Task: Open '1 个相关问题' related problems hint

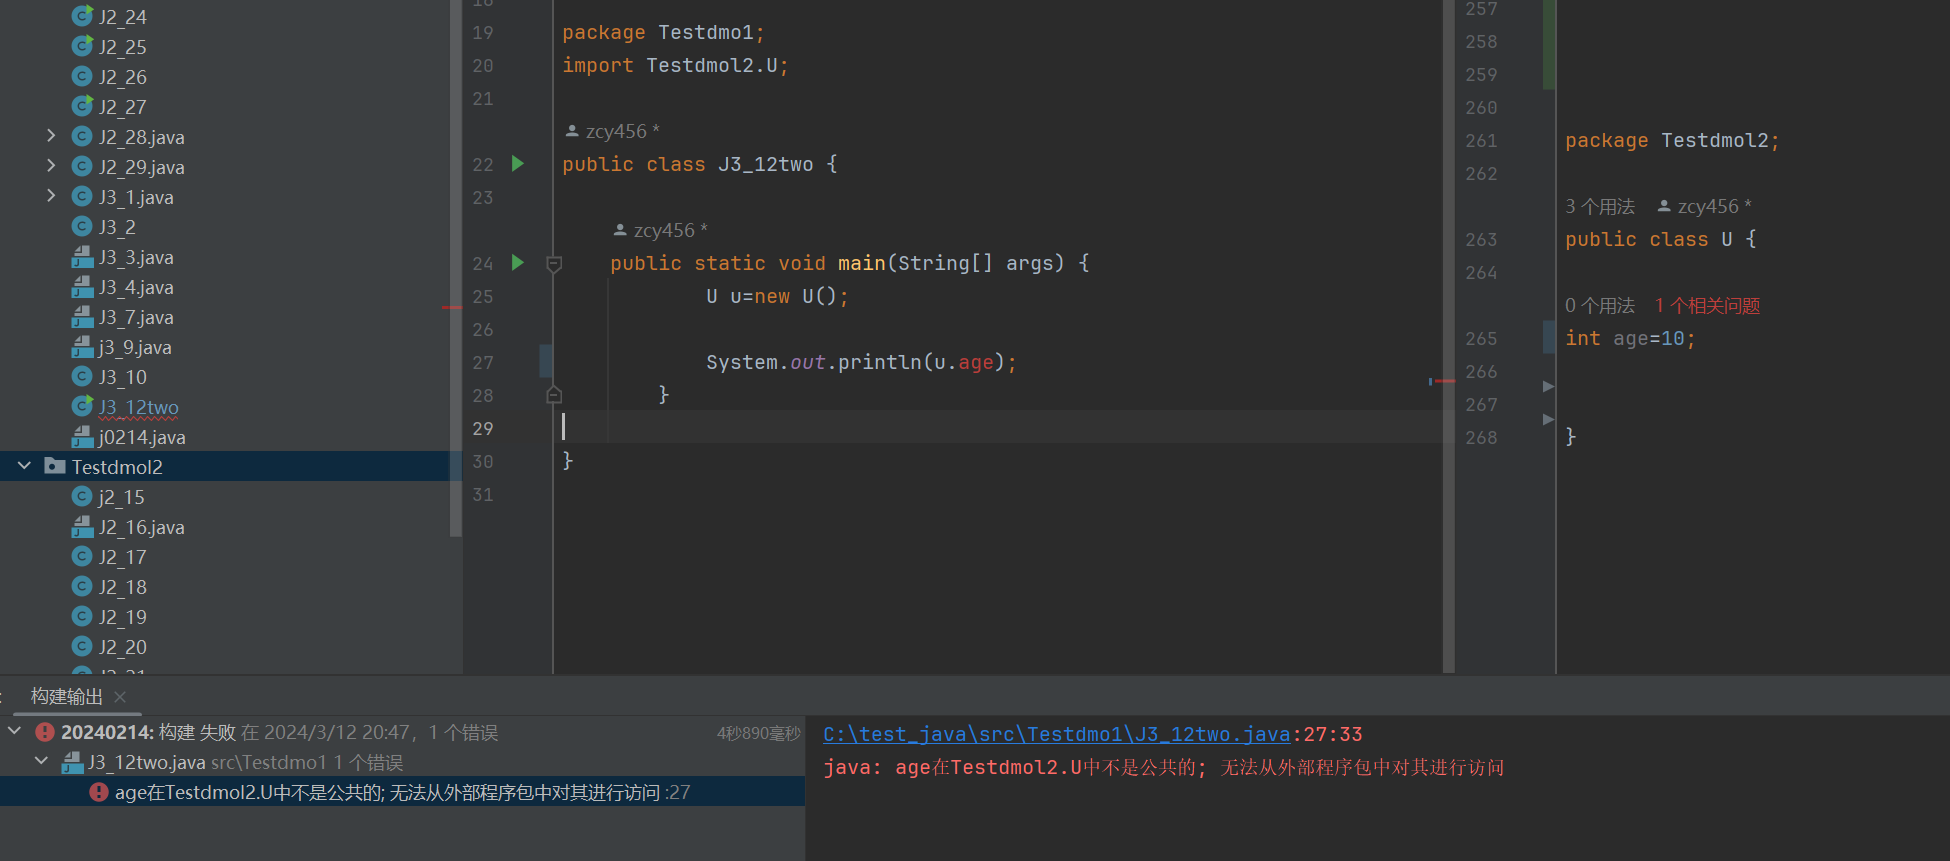Action: (x=1707, y=305)
